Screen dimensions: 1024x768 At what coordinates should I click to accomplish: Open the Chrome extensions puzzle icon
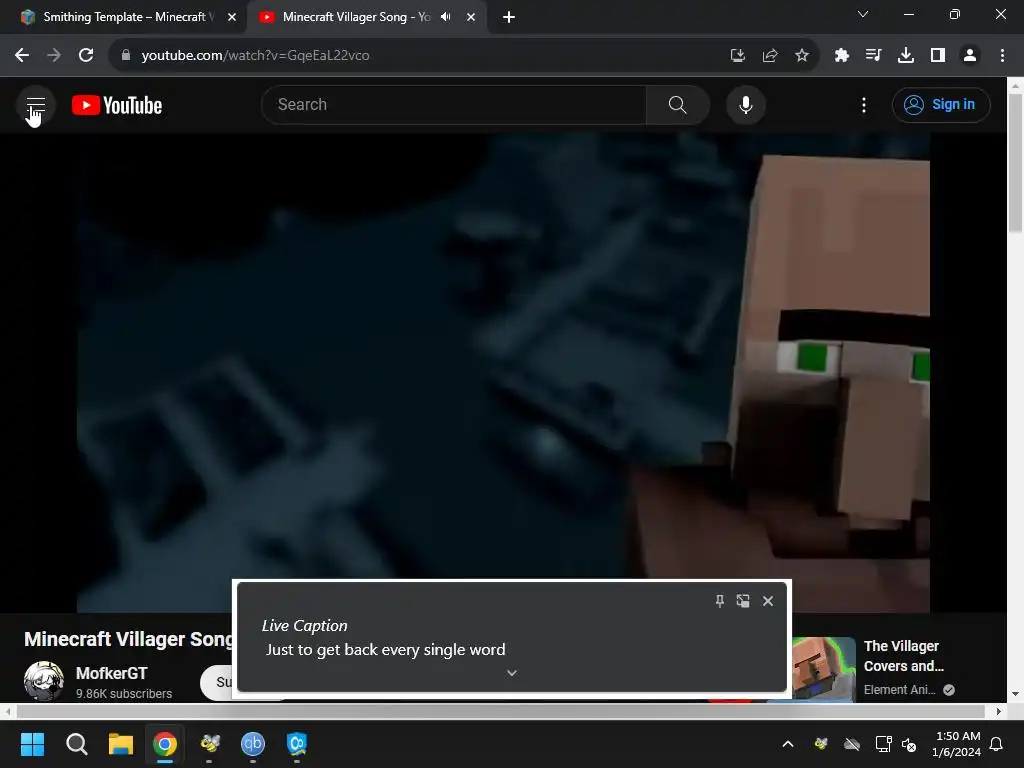pyautogui.click(x=841, y=56)
